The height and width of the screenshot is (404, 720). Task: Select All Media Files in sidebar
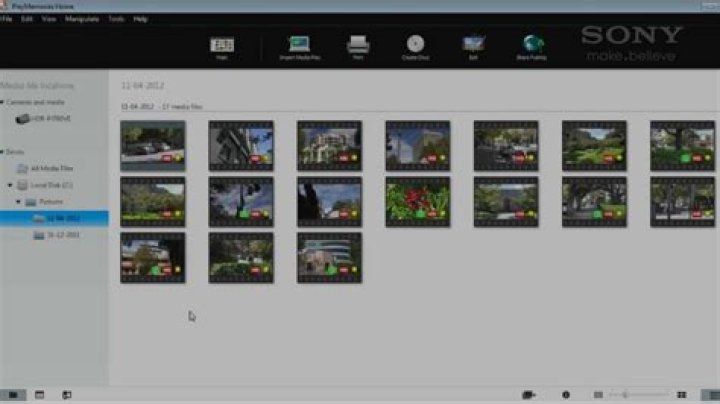click(x=45, y=168)
